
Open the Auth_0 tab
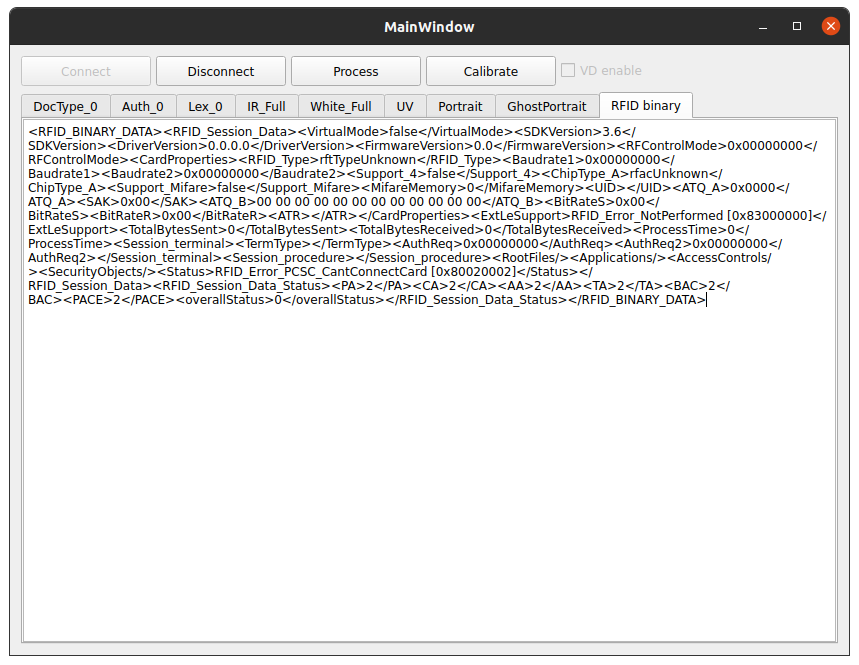click(x=142, y=106)
